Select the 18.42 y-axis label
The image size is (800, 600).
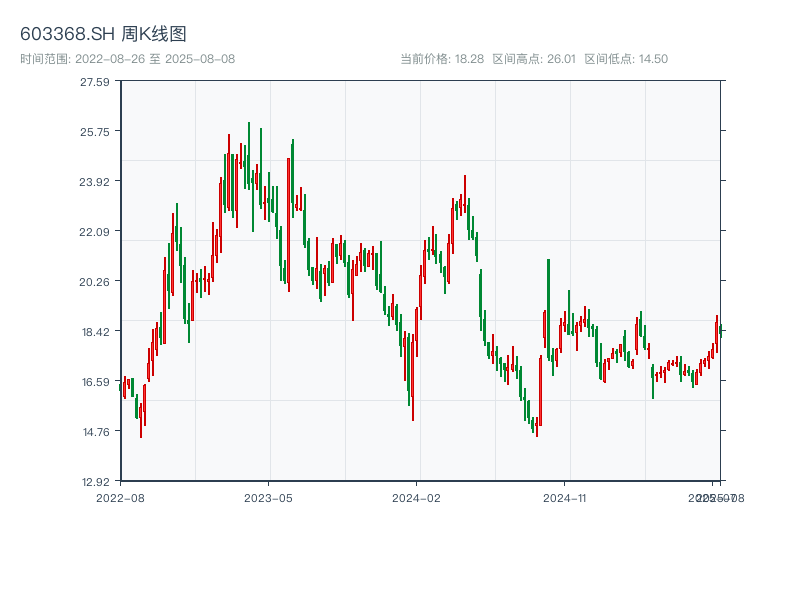point(96,331)
